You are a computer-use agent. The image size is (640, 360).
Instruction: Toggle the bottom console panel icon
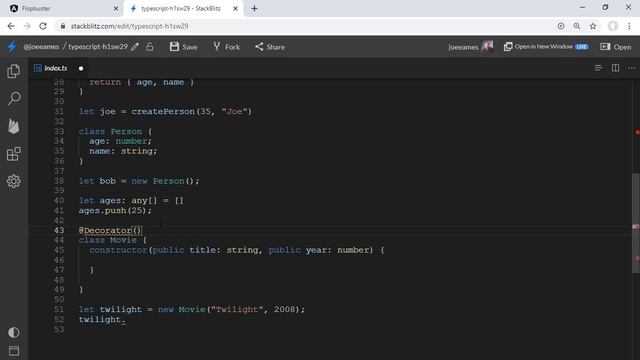point(13,351)
